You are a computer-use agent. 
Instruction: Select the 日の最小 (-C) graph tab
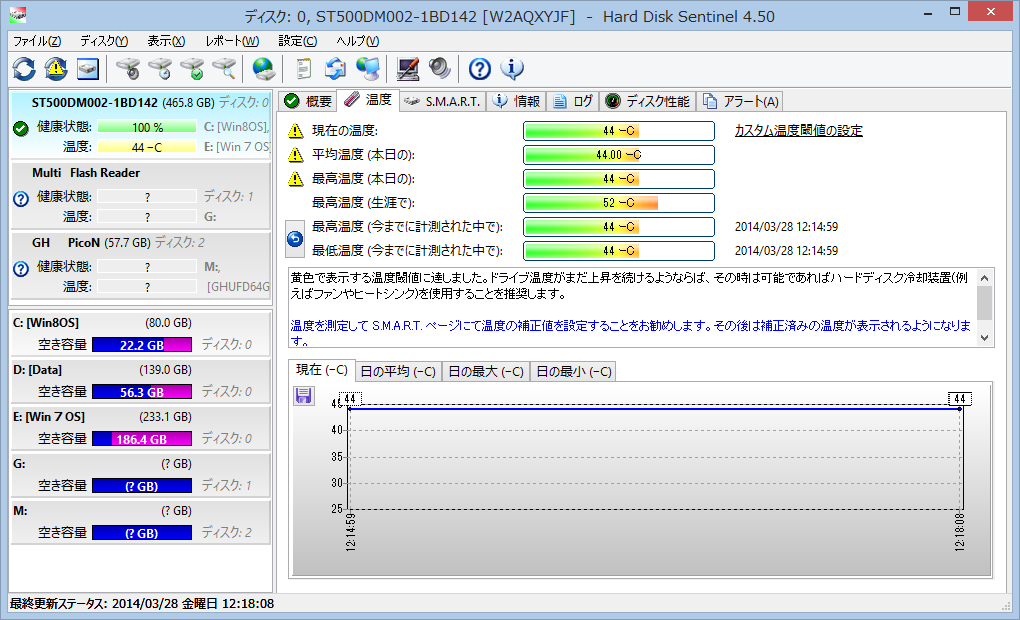point(573,371)
